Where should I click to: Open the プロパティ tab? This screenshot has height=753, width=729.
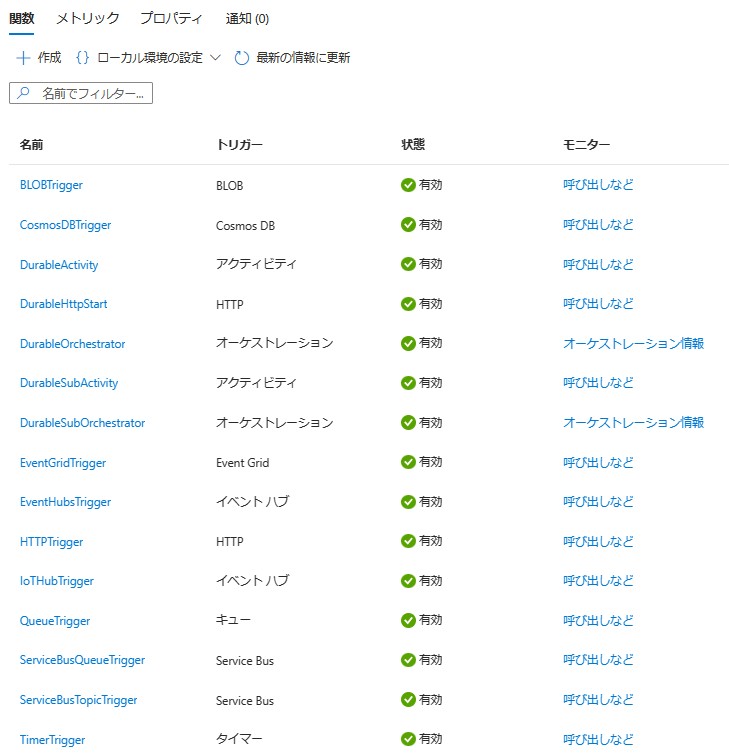pos(171,19)
